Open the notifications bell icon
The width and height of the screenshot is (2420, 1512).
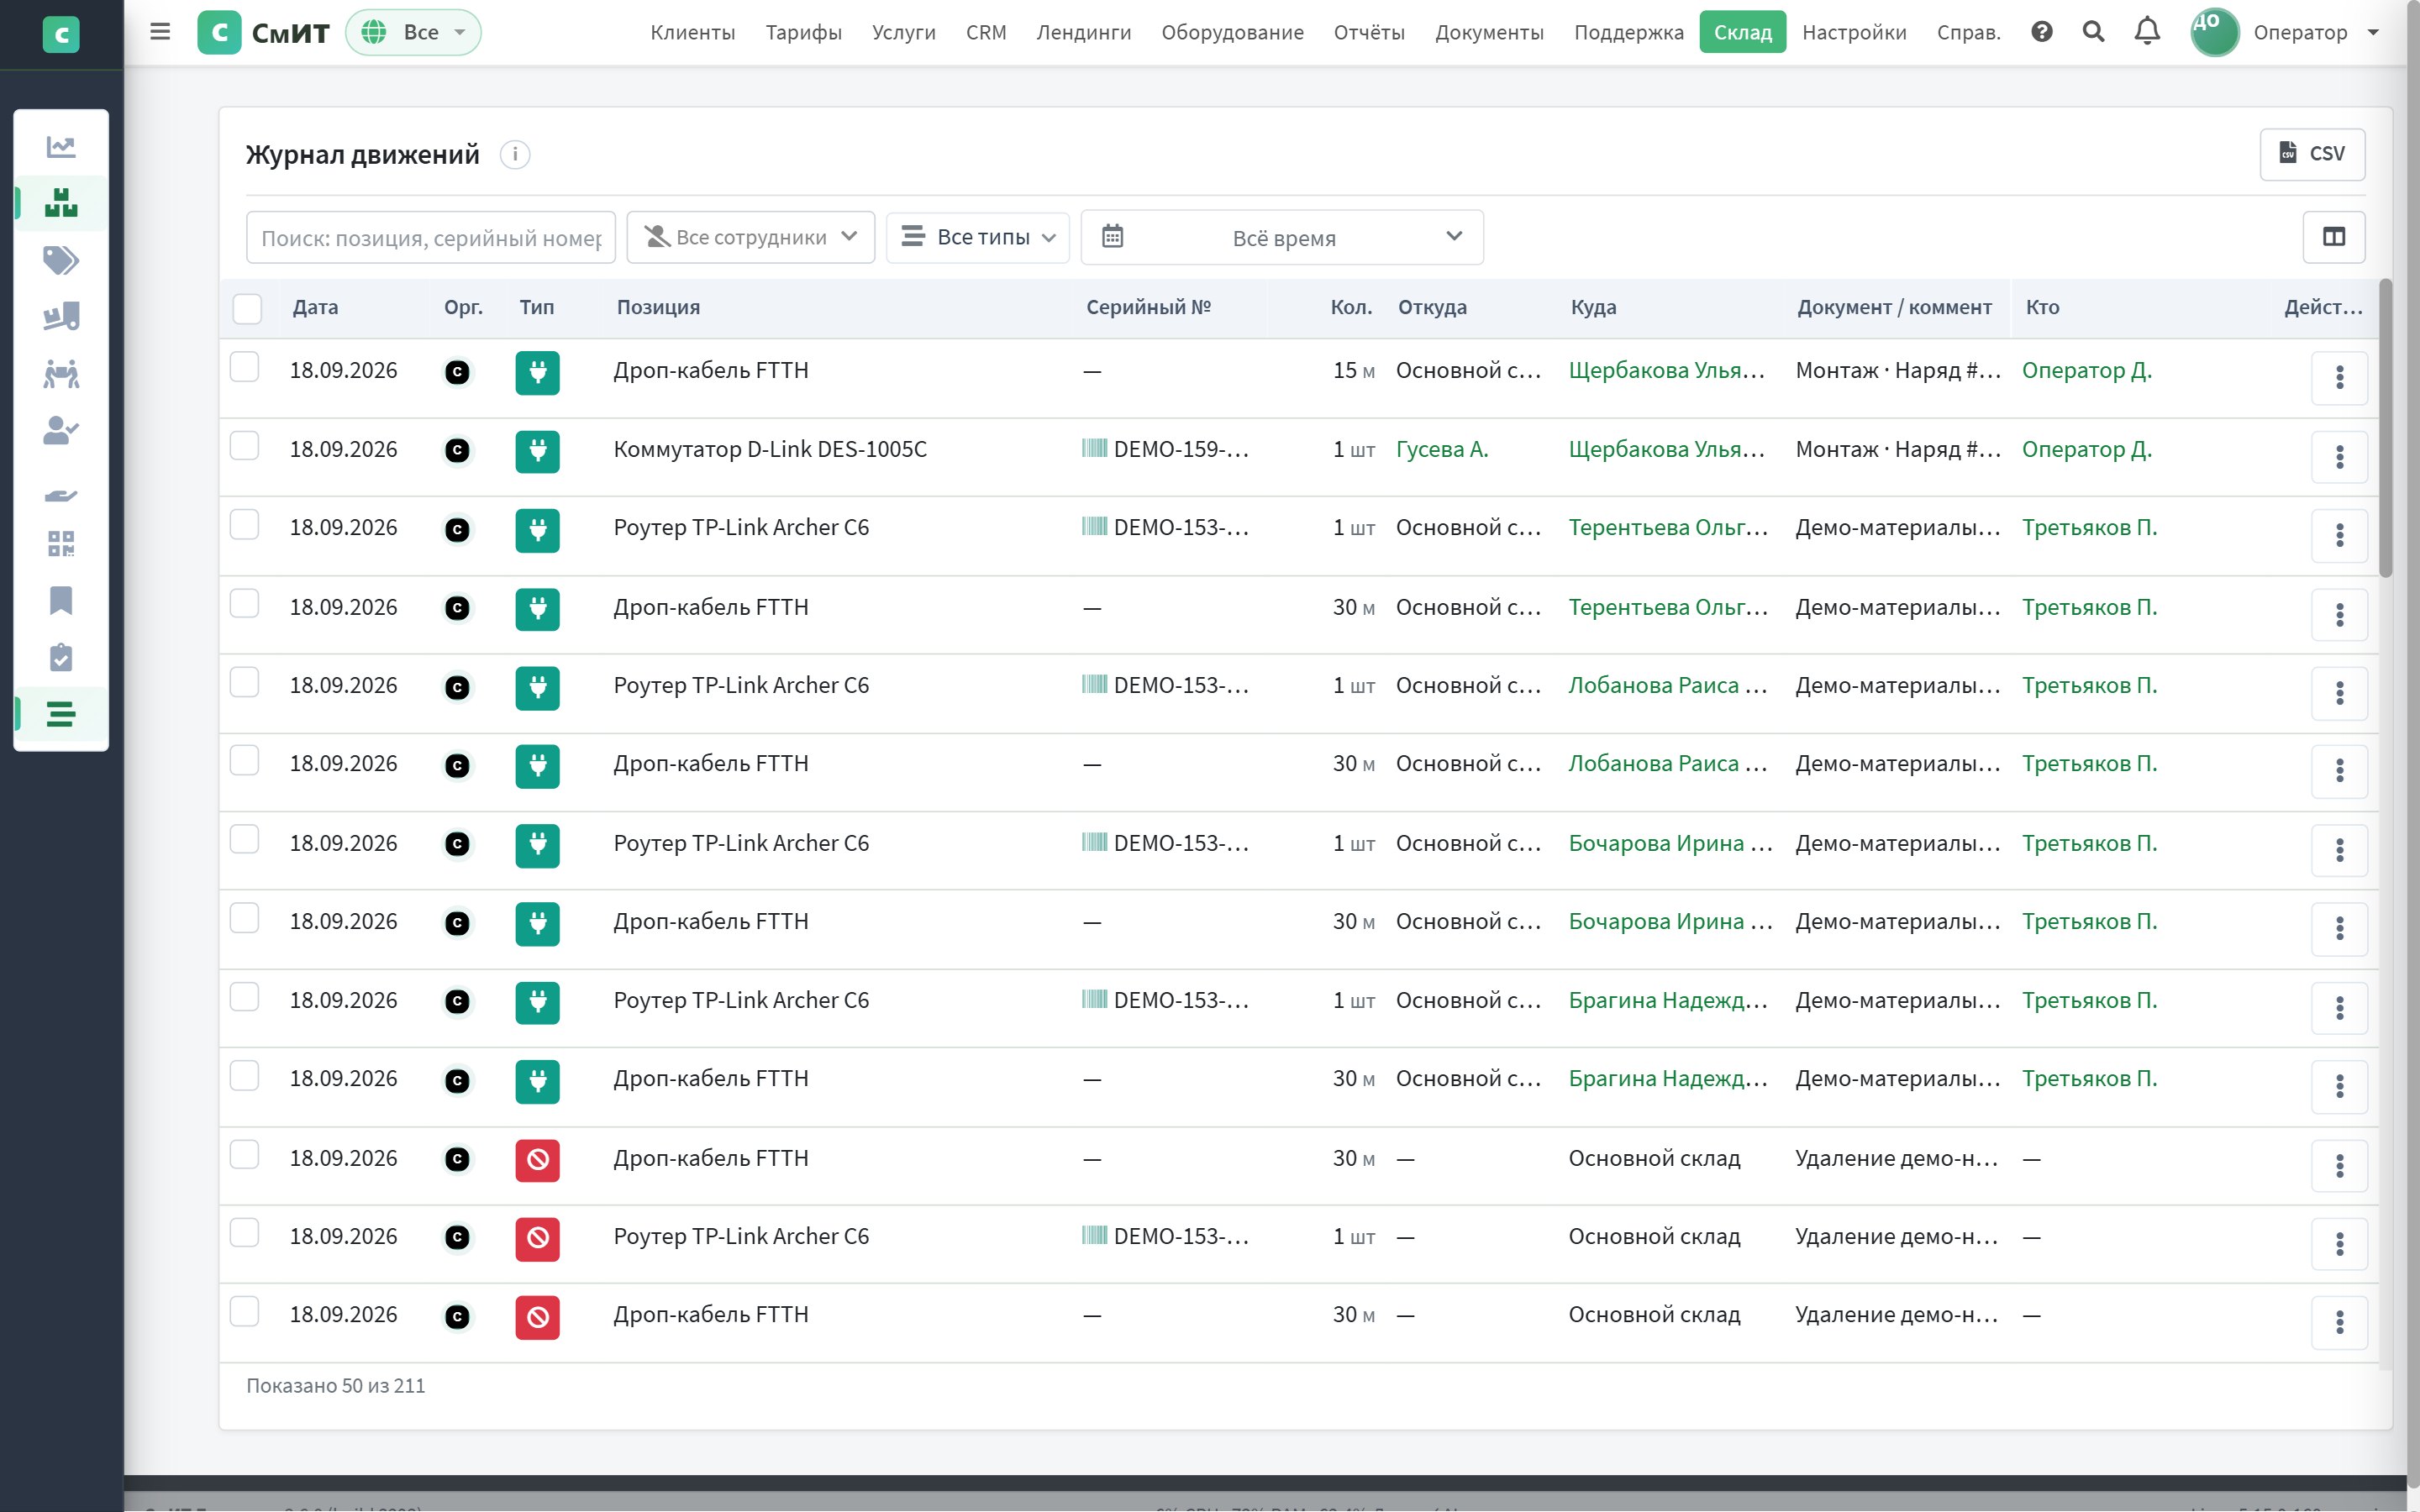click(2146, 32)
